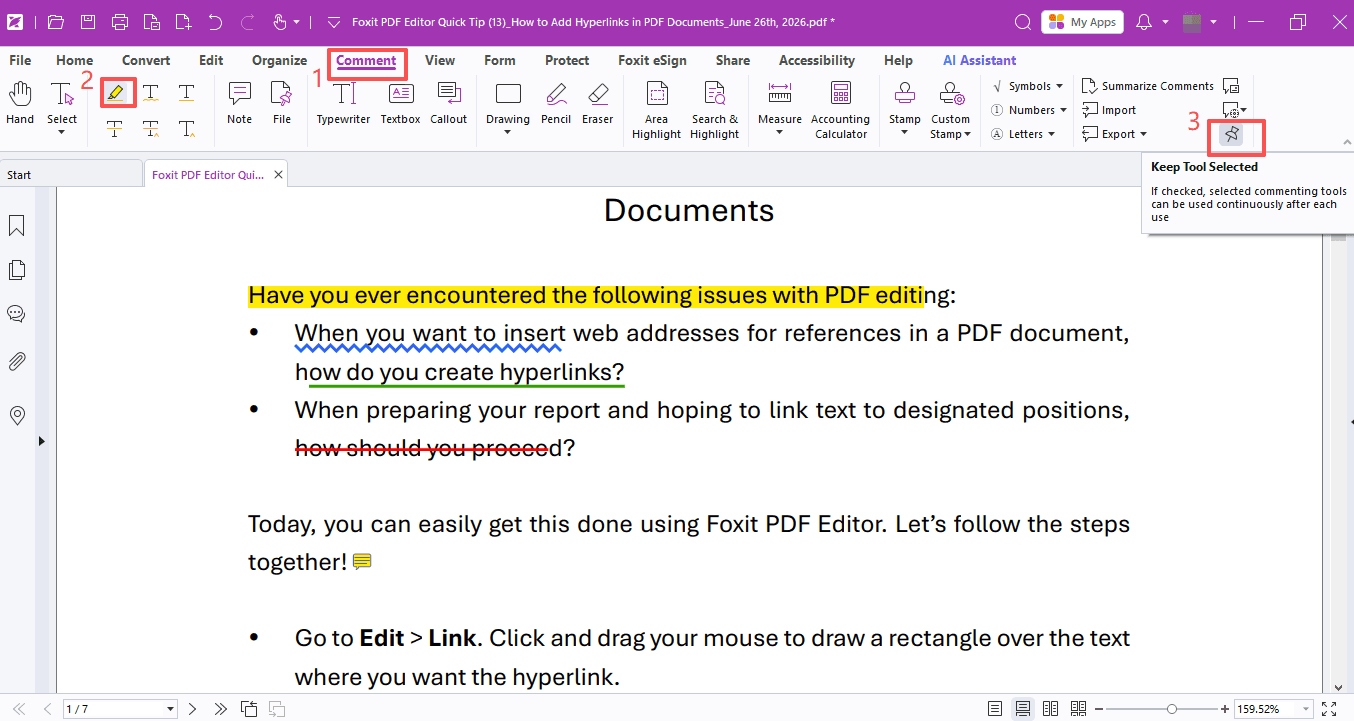Open the Bookmarks panel in left sidebar
Screen dimensions: 1354x721
pyautogui.click(x=17, y=227)
